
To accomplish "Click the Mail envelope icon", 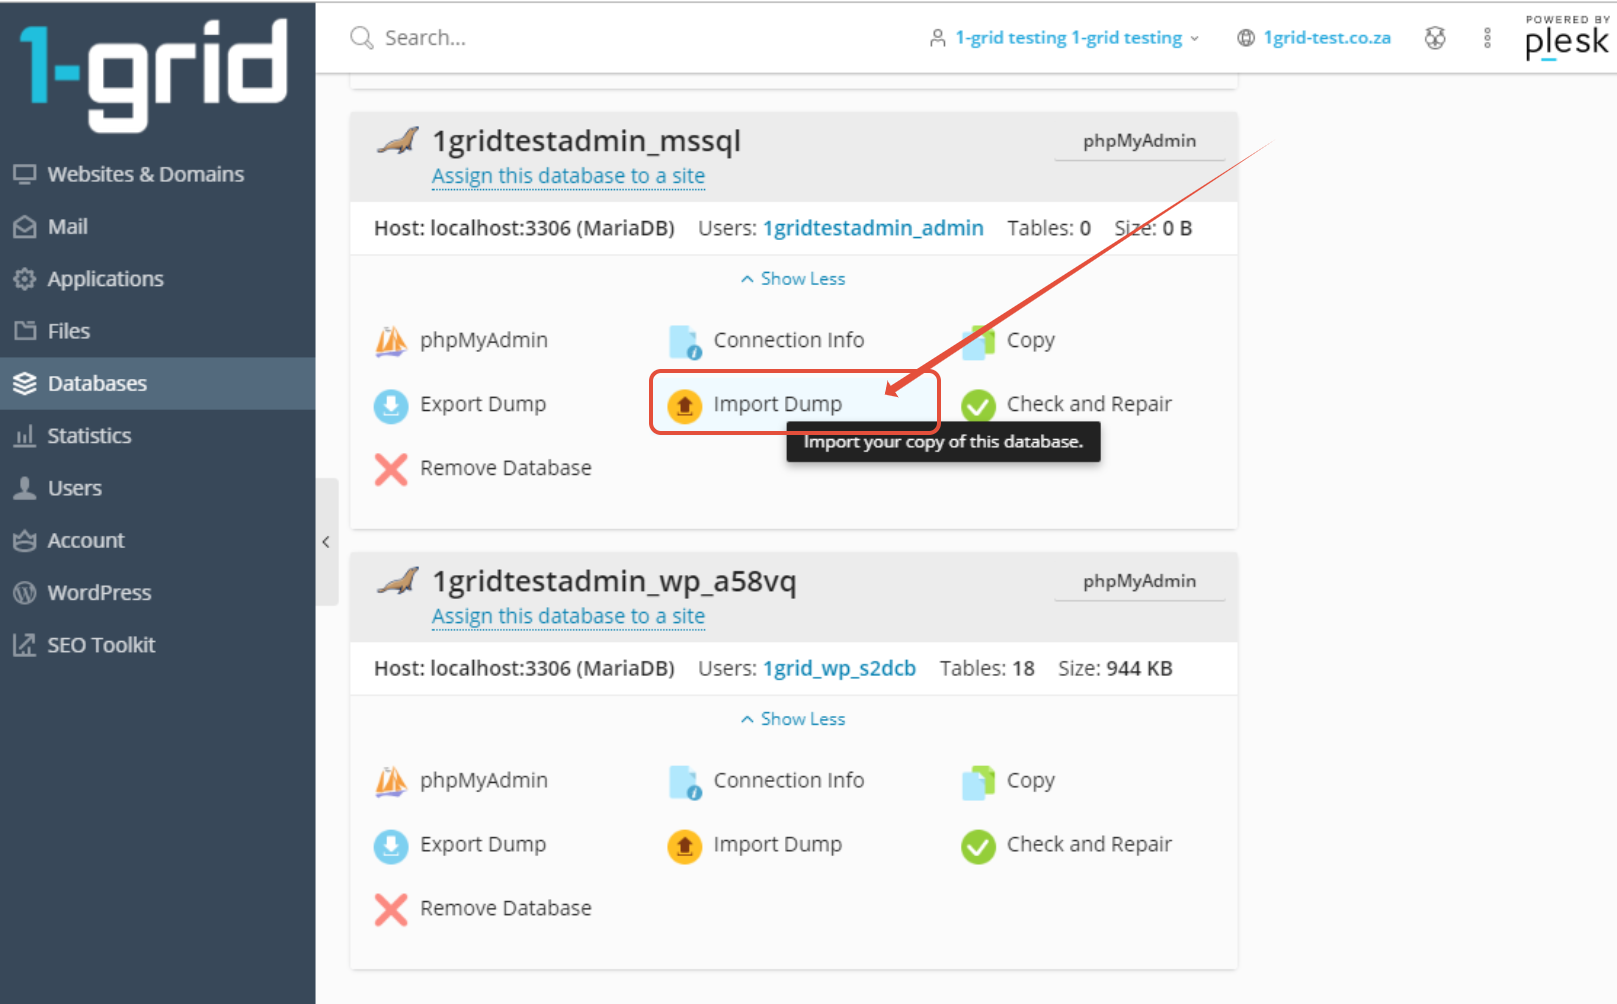I will 25,227.
